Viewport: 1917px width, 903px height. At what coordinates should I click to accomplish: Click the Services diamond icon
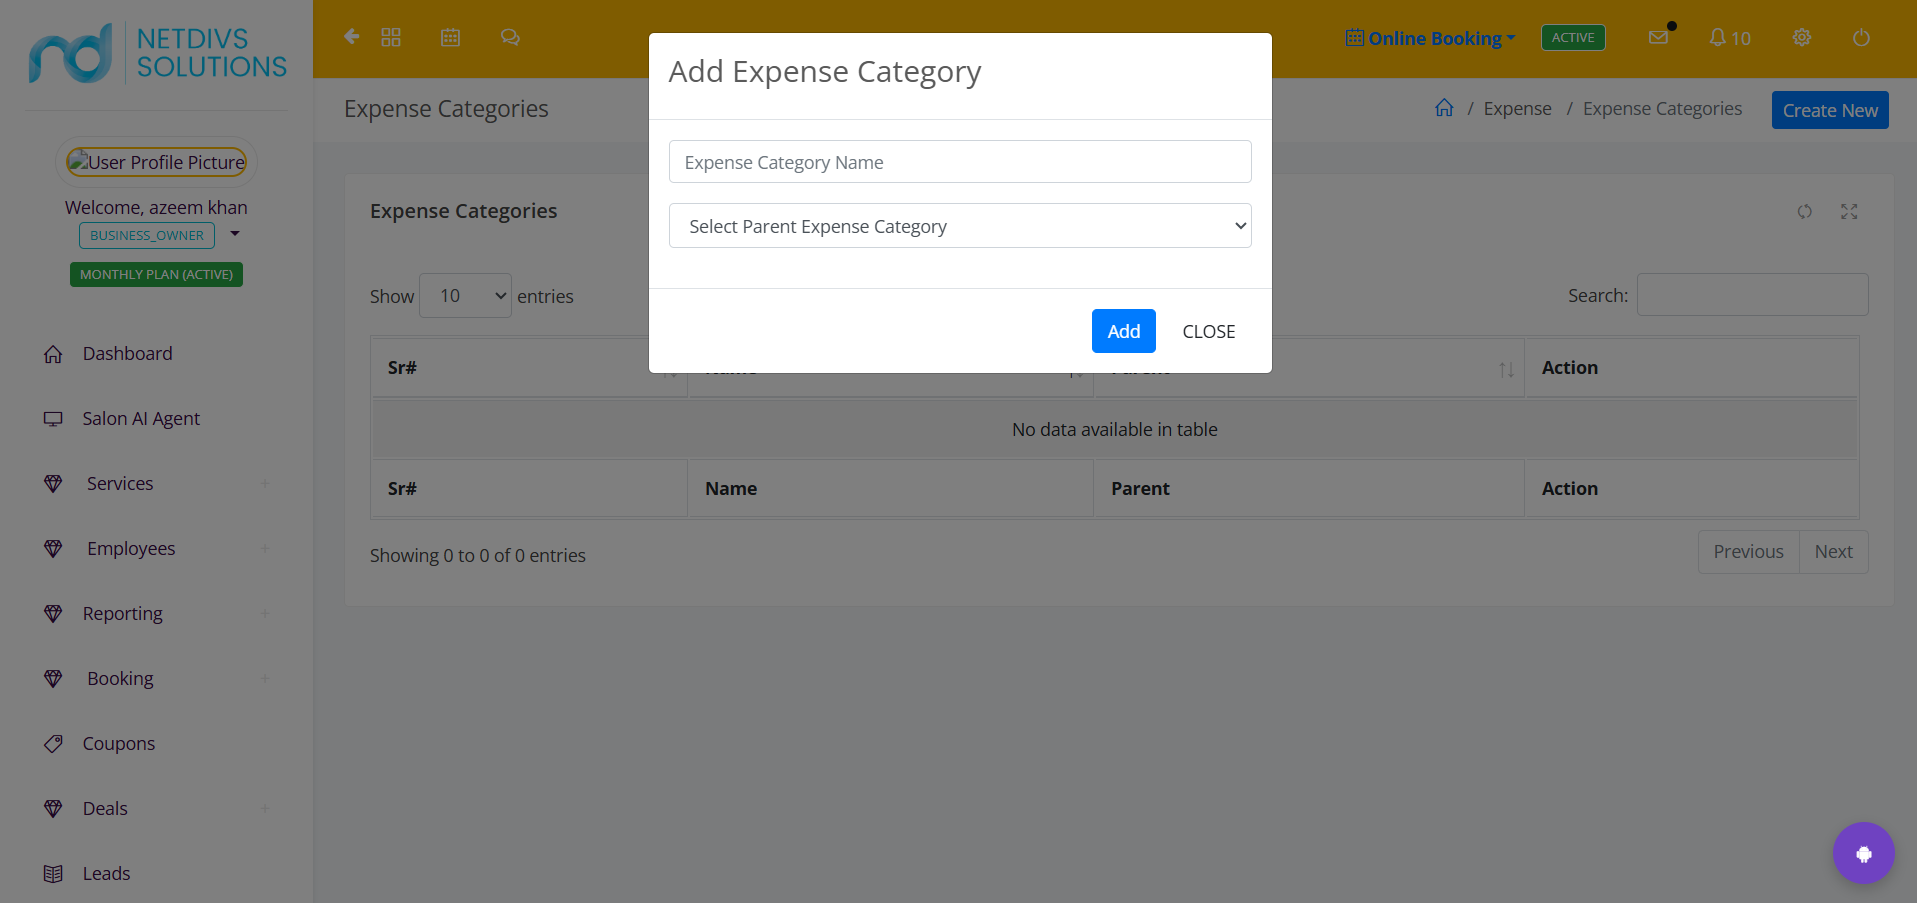(x=53, y=484)
